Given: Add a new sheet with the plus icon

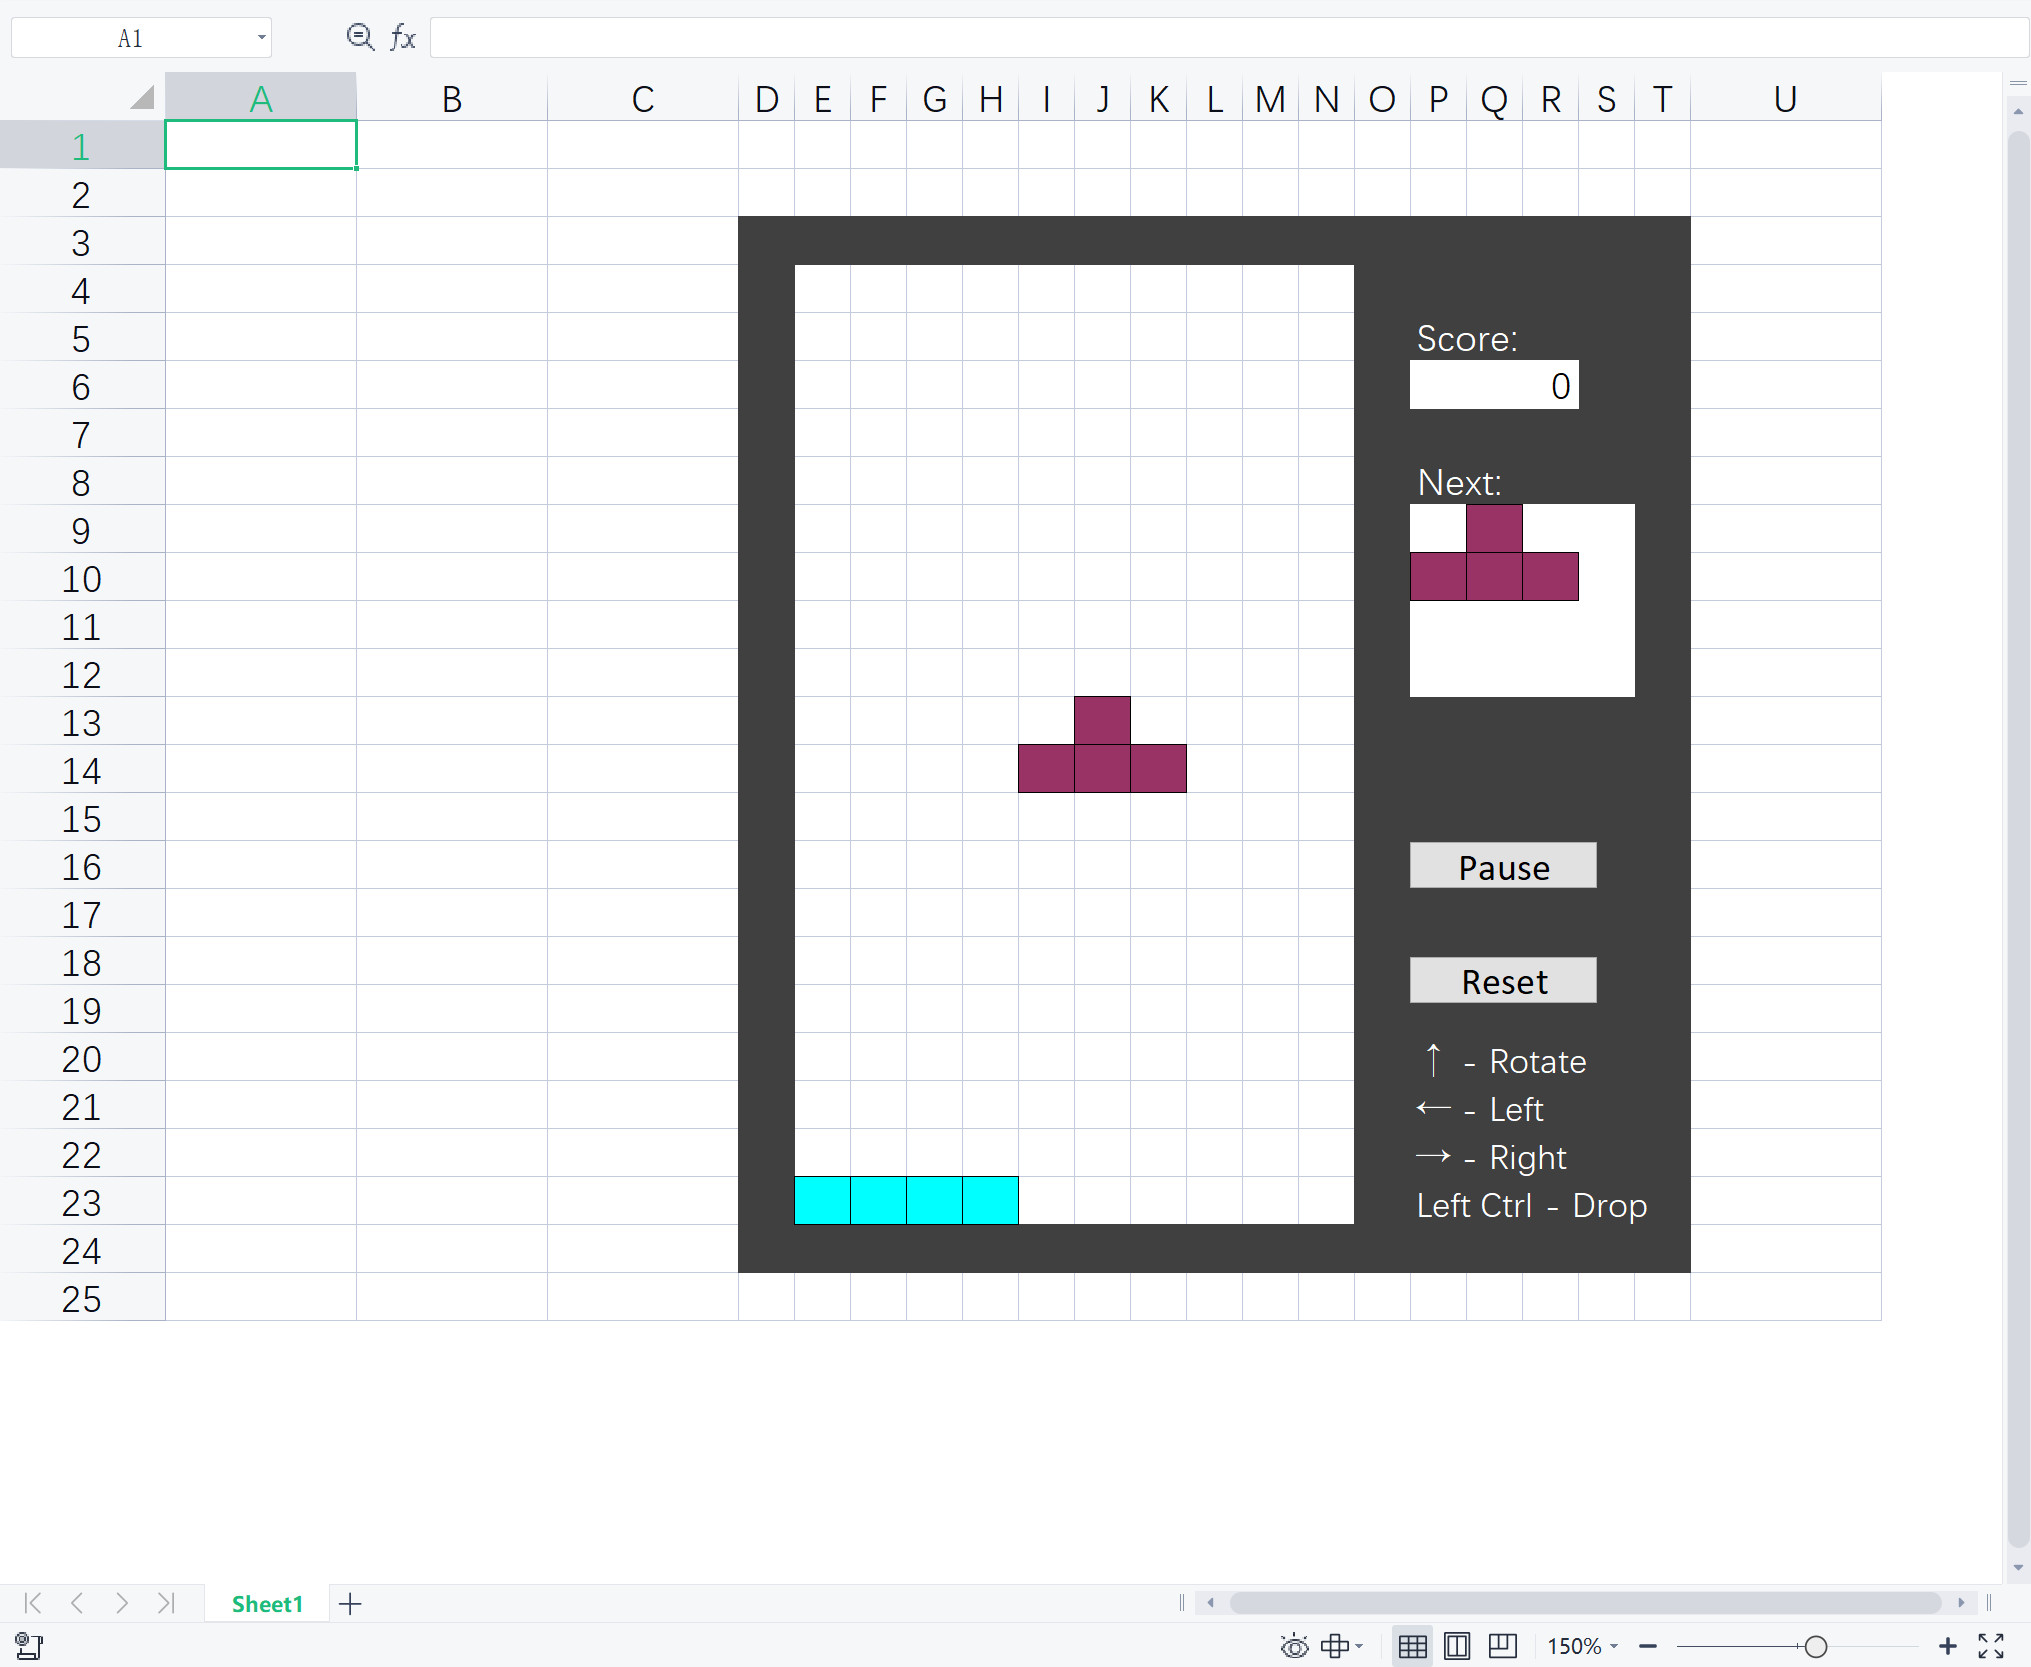Looking at the screenshot, I should (x=350, y=1604).
